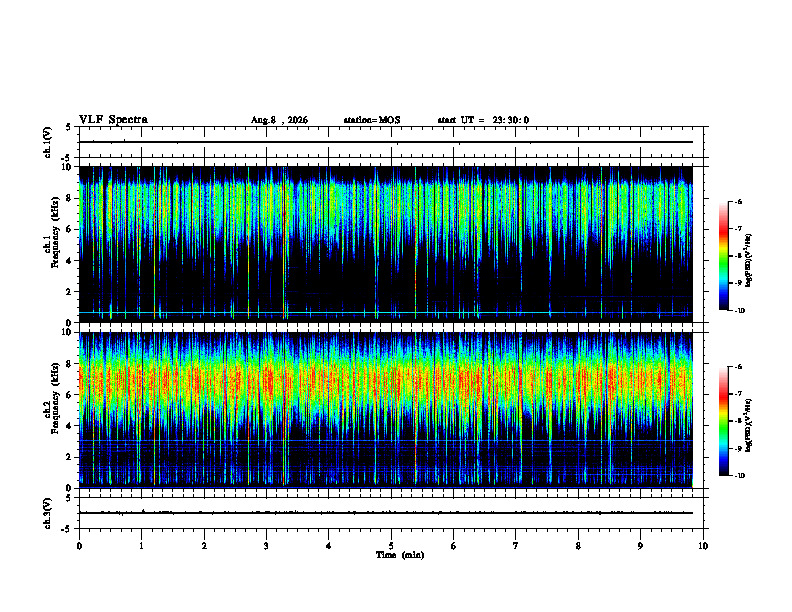Click time axis tick label "2"
The image size is (792, 612).
pos(204,546)
